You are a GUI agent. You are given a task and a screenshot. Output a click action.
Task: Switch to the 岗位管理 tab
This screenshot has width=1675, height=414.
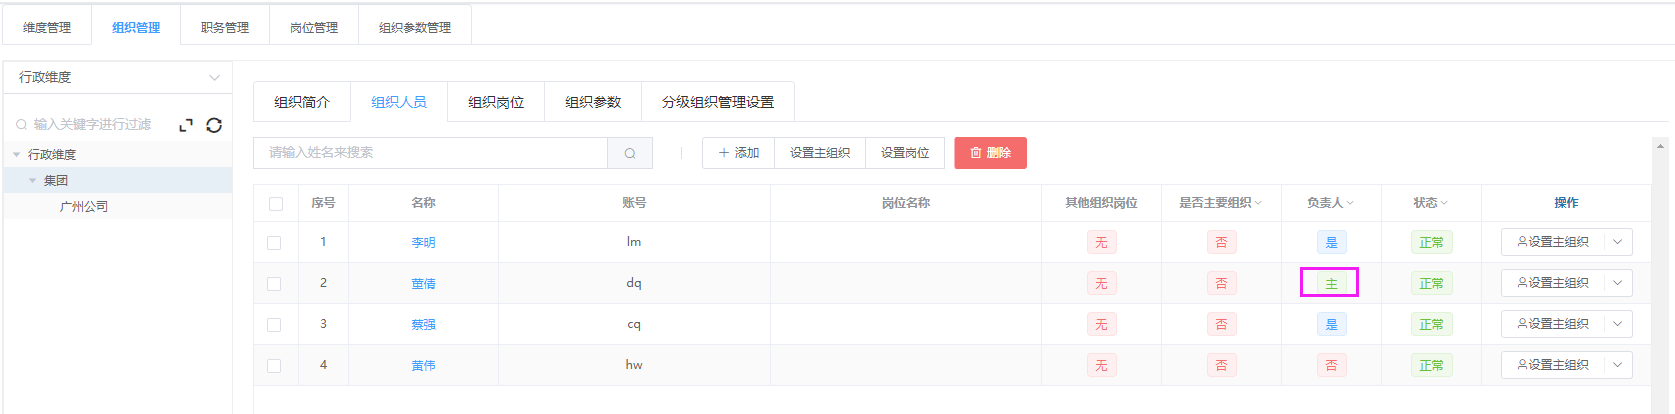(314, 27)
